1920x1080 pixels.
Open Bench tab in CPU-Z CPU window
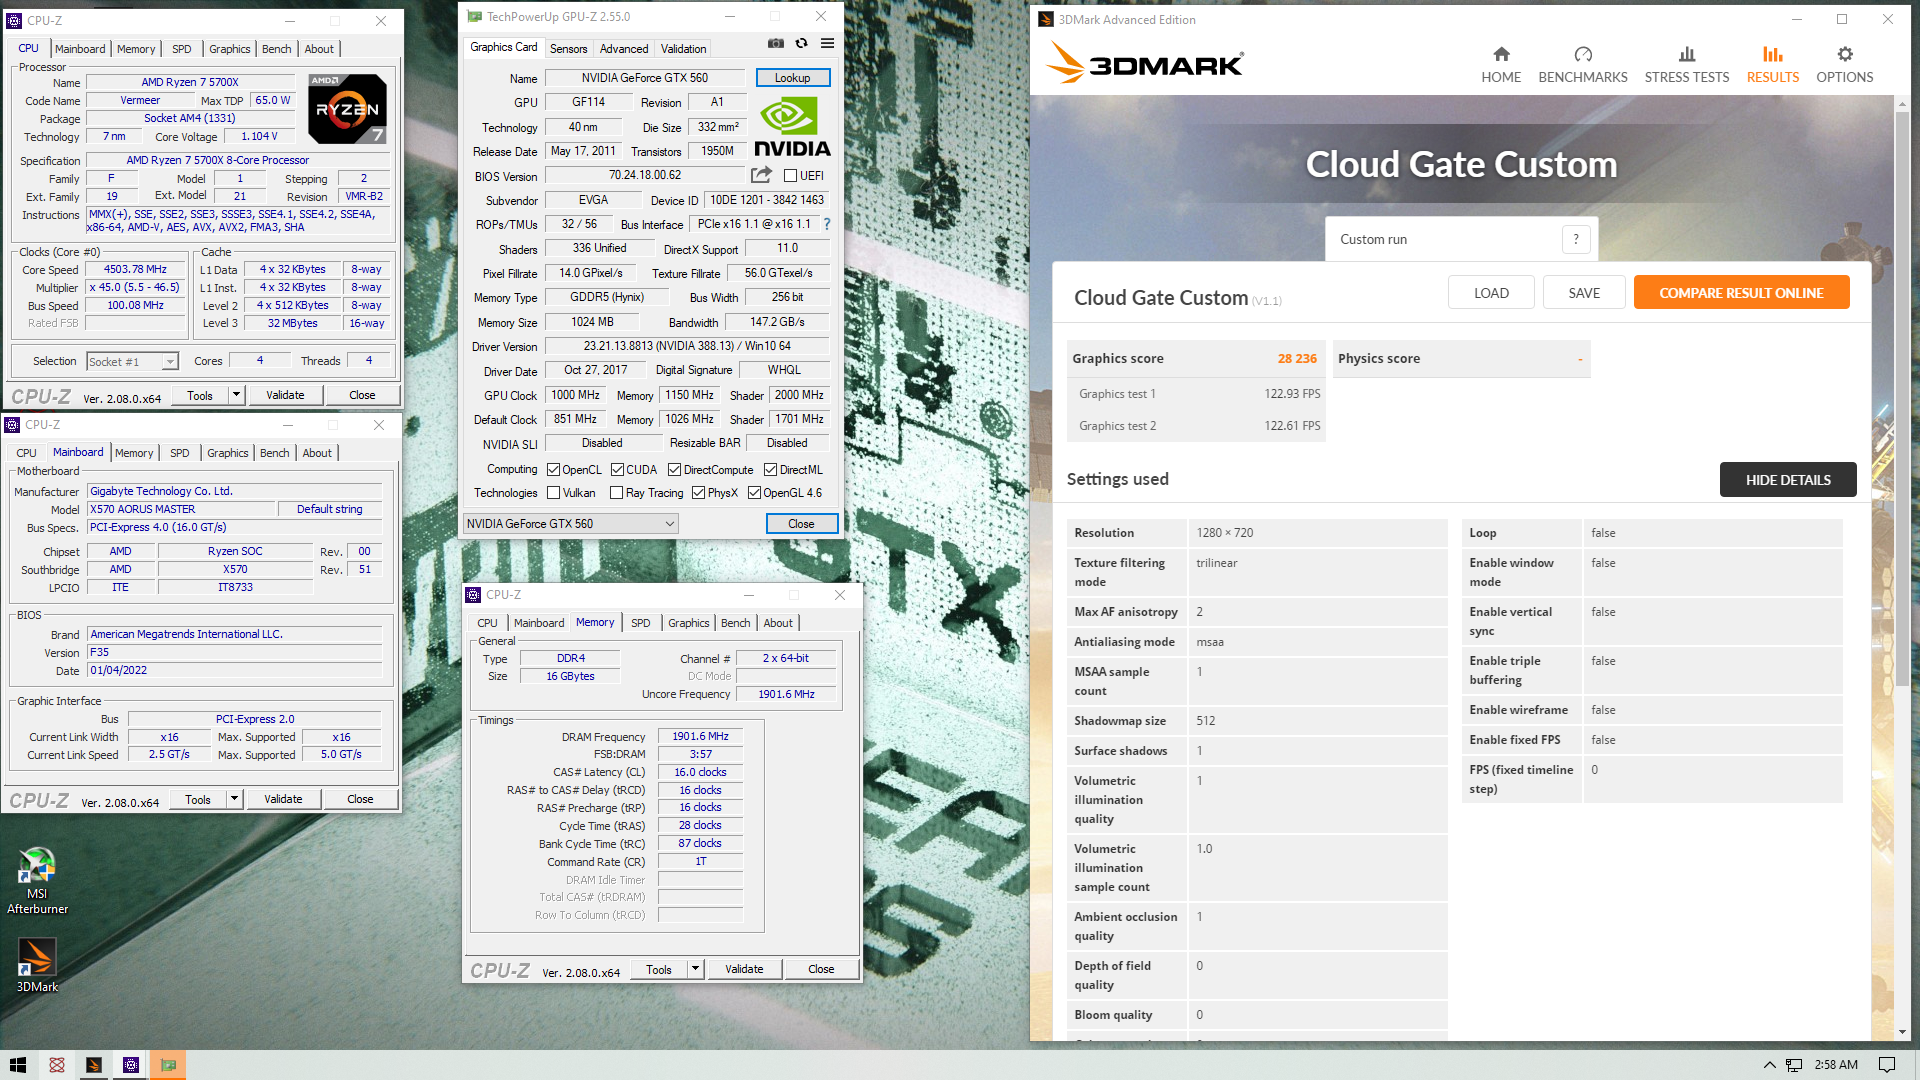tap(276, 49)
